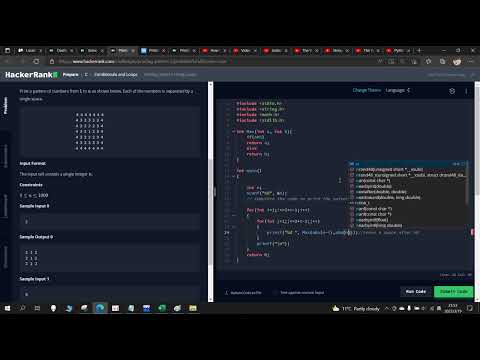Open editor more options dots
The image size is (480, 360).
click(466, 91)
